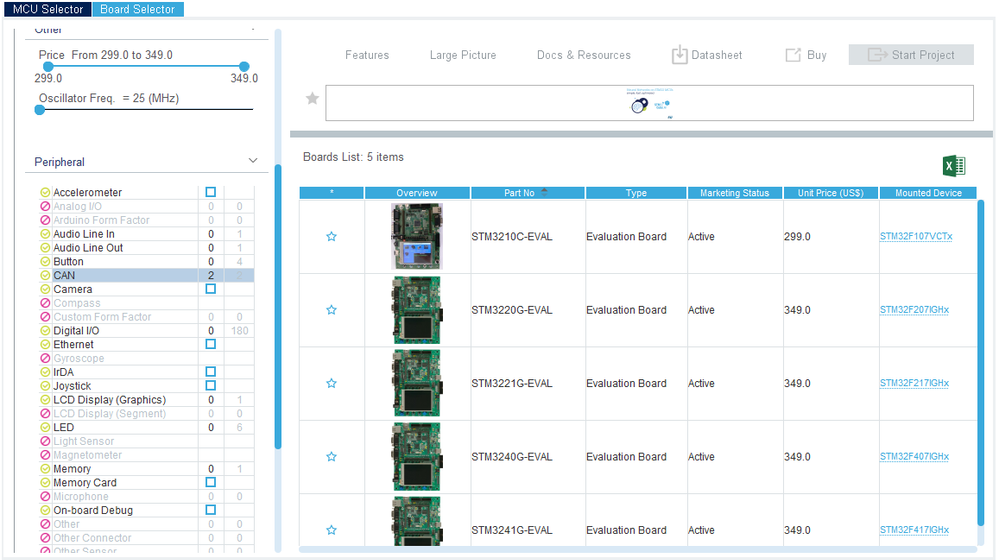The width and height of the screenshot is (999, 560).
Task: Click the Microphone disabled icon
Action: [x=45, y=496]
